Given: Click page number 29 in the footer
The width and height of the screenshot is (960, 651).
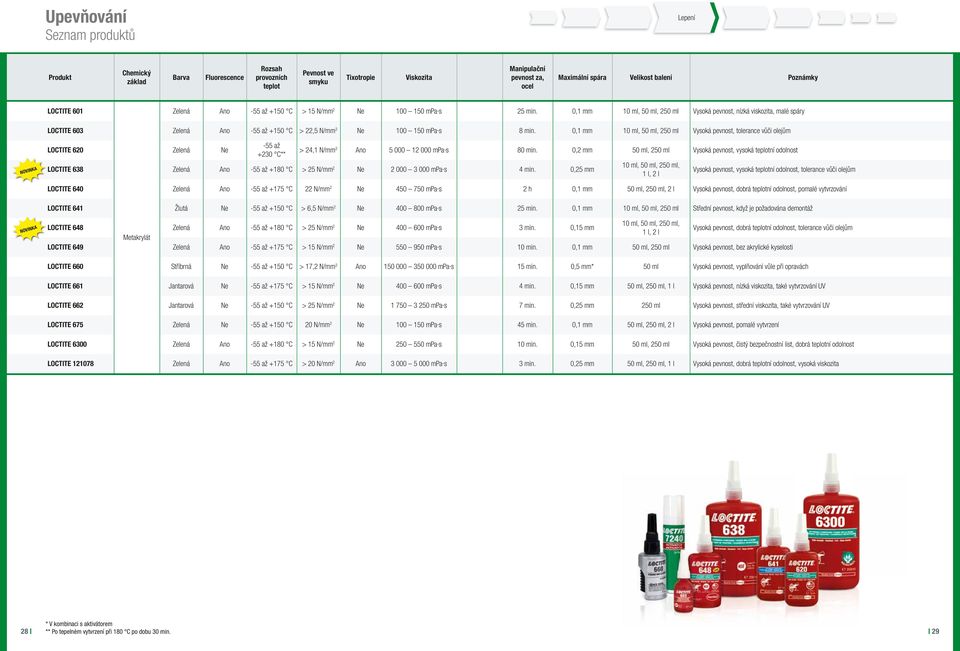Looking at the screenshot, I should click(934, 631).
